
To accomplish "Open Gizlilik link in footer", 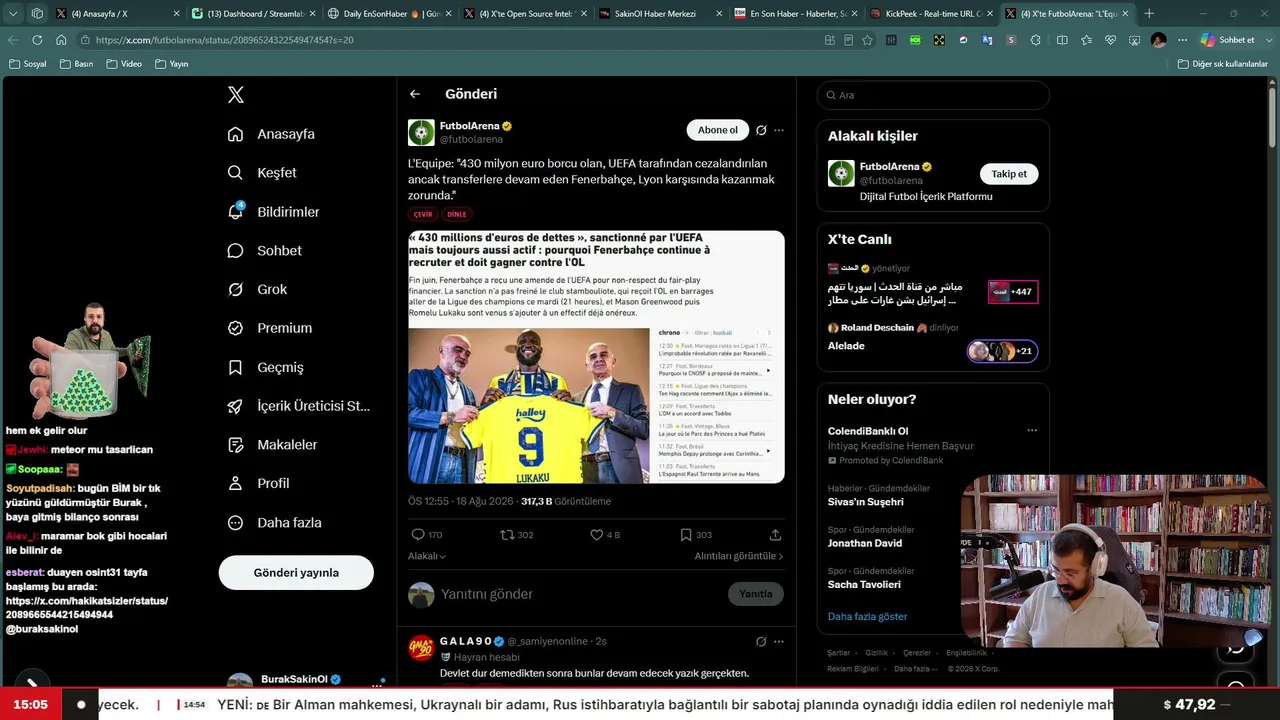I will coord(876,653).
